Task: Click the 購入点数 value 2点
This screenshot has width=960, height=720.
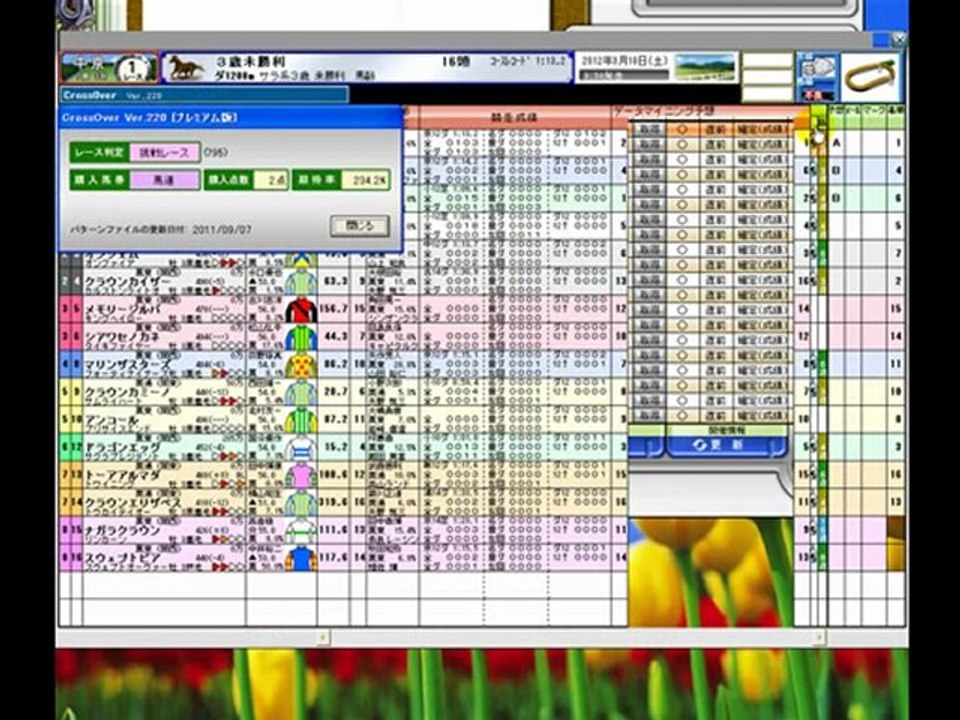Action: 271,180
